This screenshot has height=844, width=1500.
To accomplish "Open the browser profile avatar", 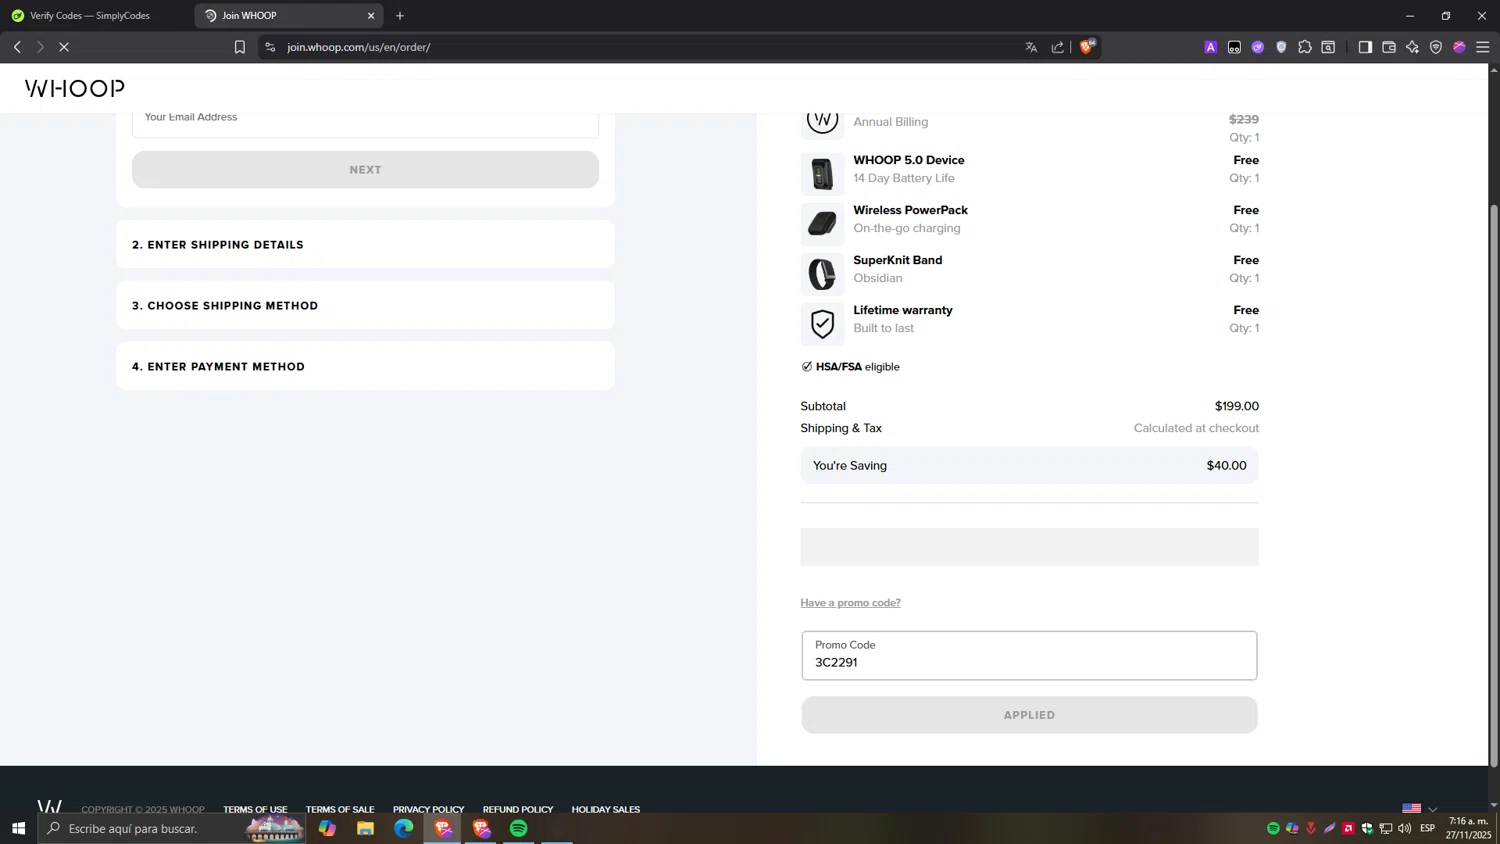I will tap(1459, 47).
